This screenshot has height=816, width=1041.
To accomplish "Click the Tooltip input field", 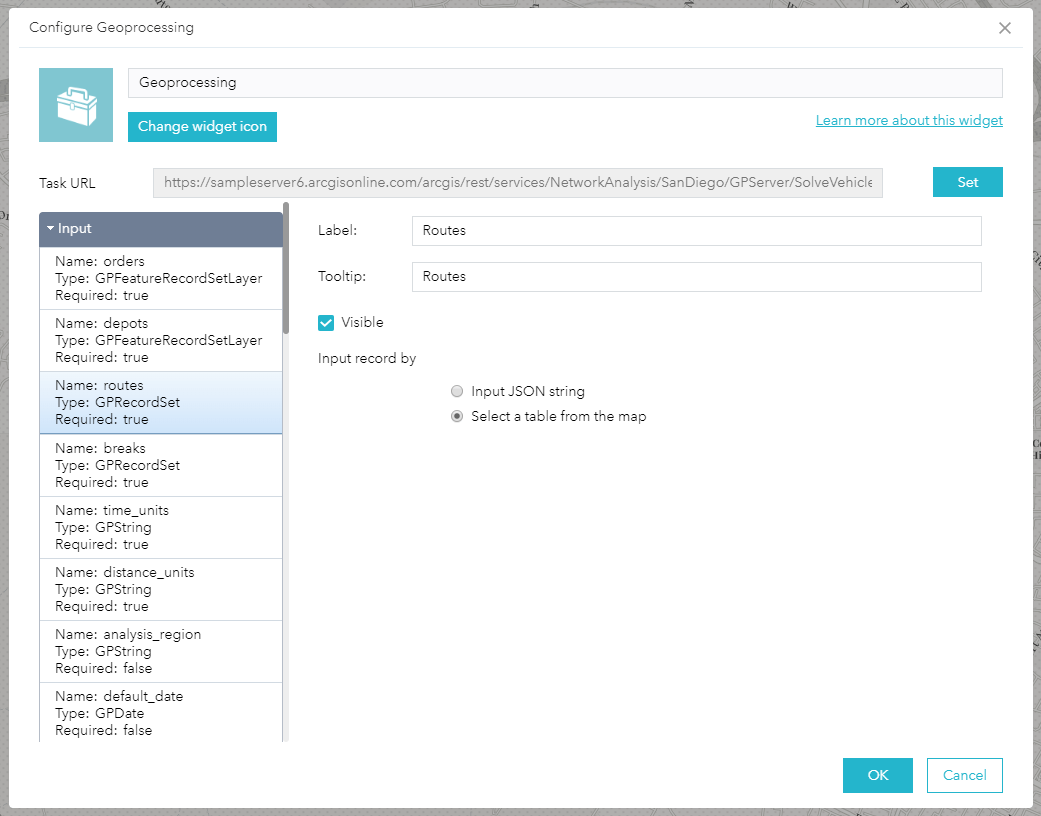I will point(696,277).
